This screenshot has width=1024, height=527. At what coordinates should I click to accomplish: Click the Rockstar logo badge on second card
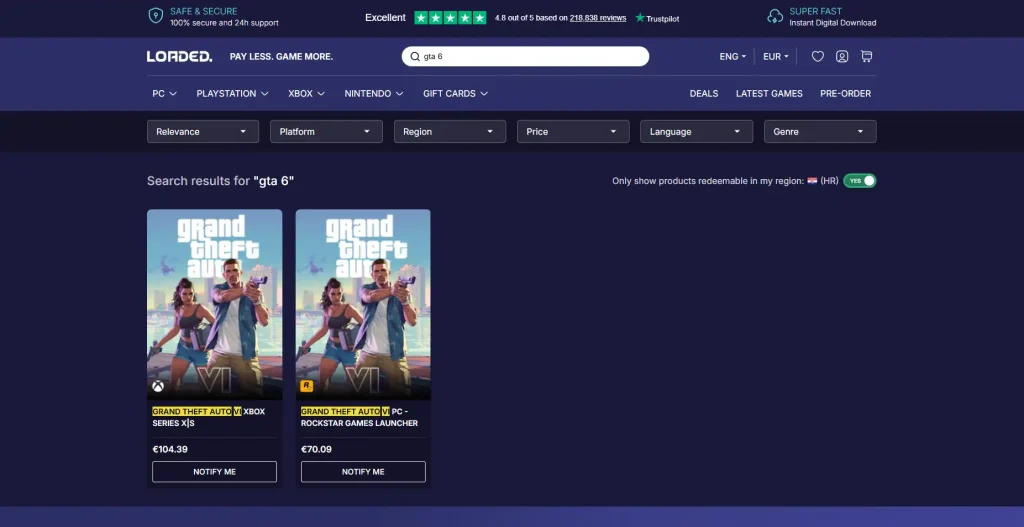(306, 387)
